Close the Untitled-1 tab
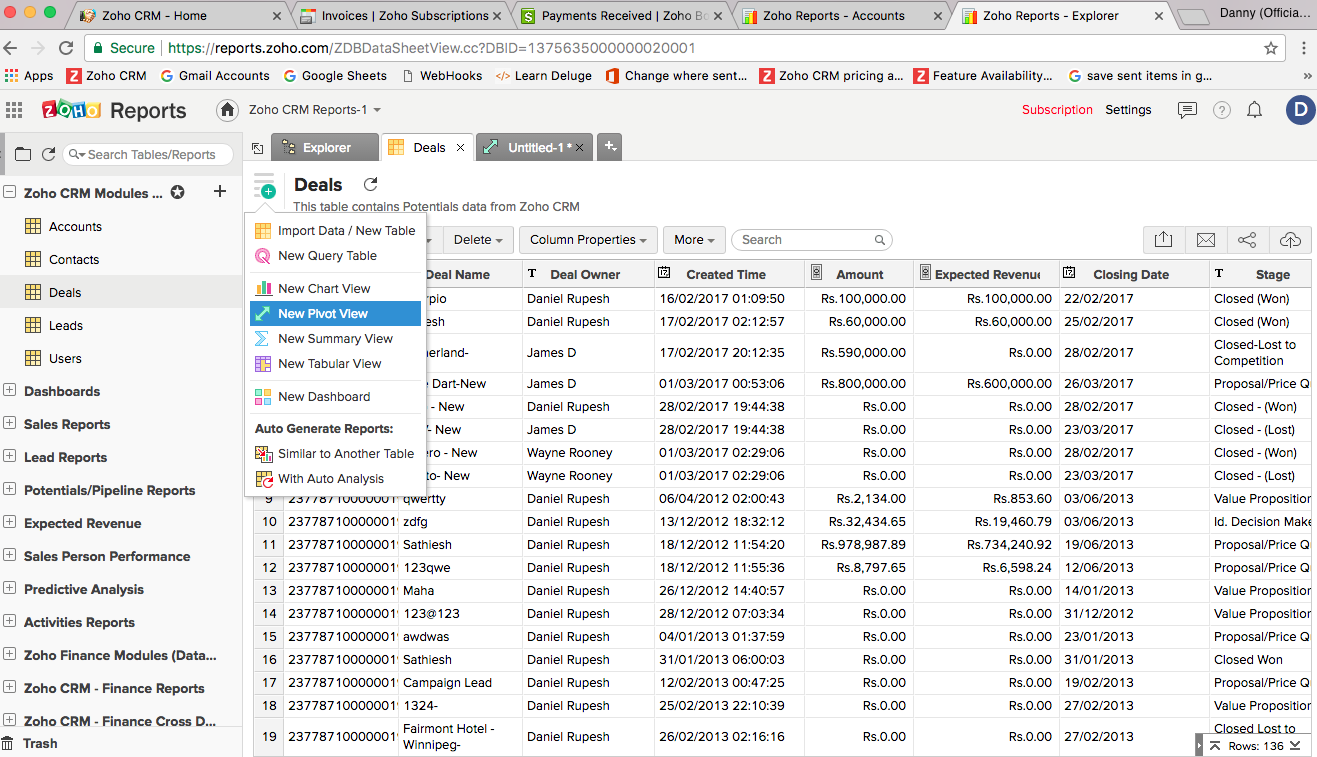Screen dimensions: 1317x757 click(579, 147)
